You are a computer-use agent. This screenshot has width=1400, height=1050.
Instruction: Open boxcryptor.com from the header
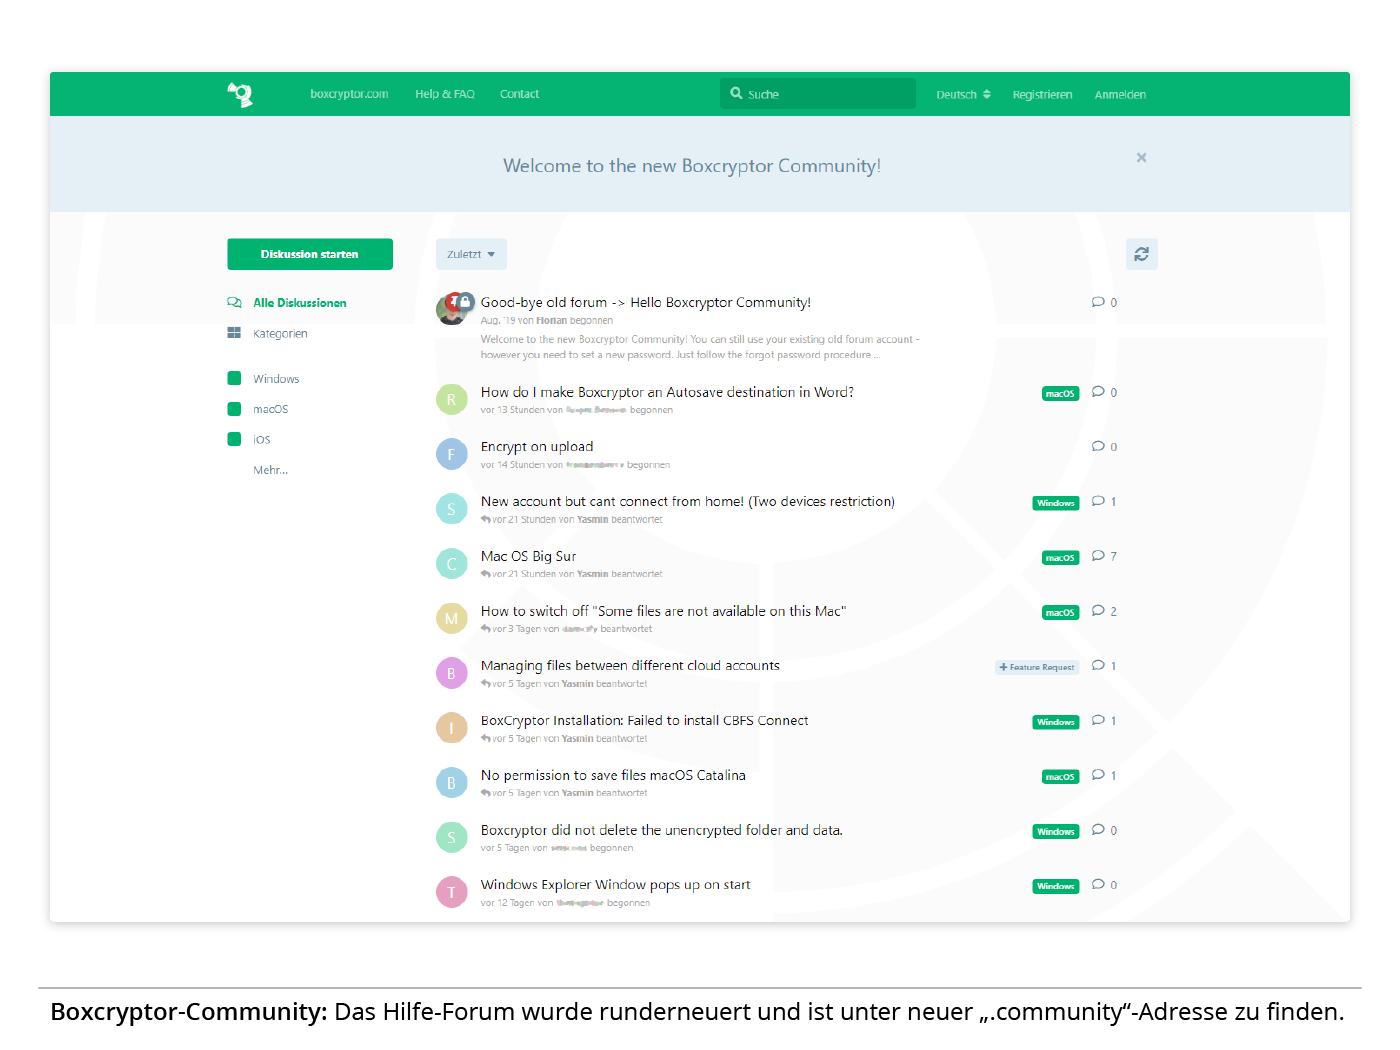(x=349, y=94)
